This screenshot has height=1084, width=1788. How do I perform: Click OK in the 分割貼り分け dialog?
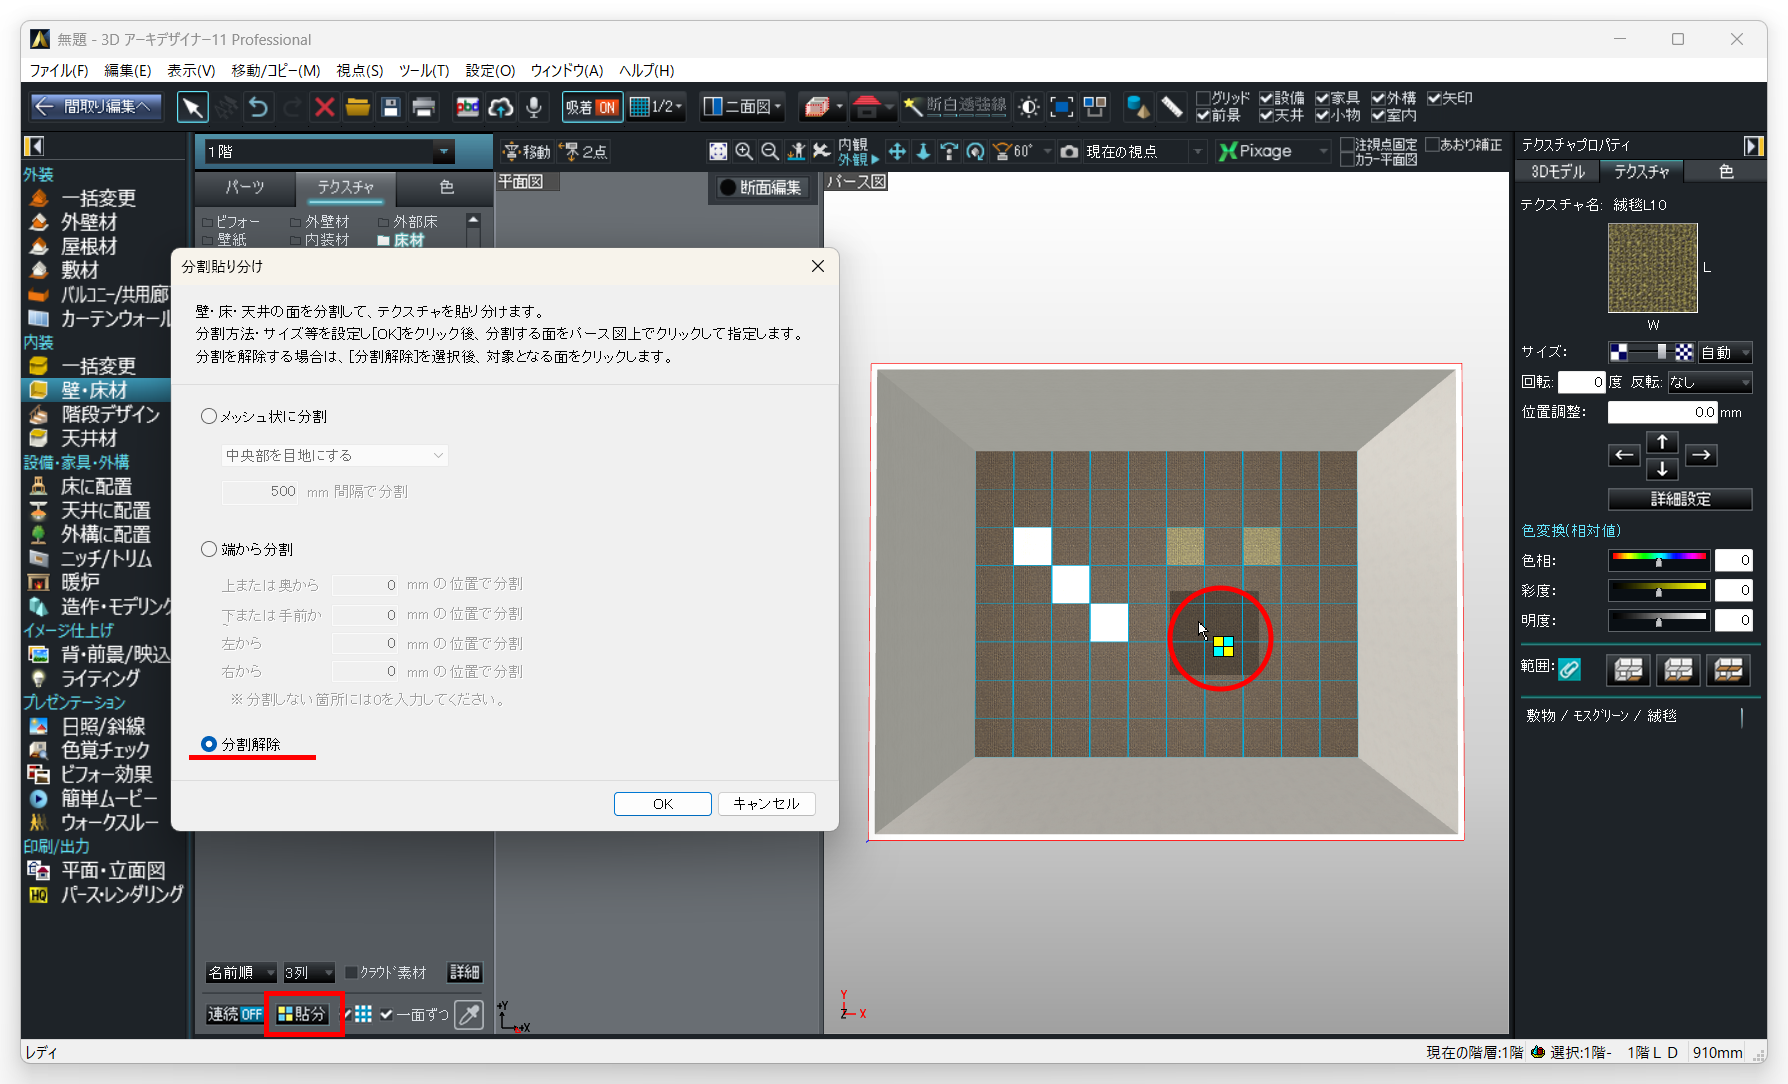click(x=662, y=804)
